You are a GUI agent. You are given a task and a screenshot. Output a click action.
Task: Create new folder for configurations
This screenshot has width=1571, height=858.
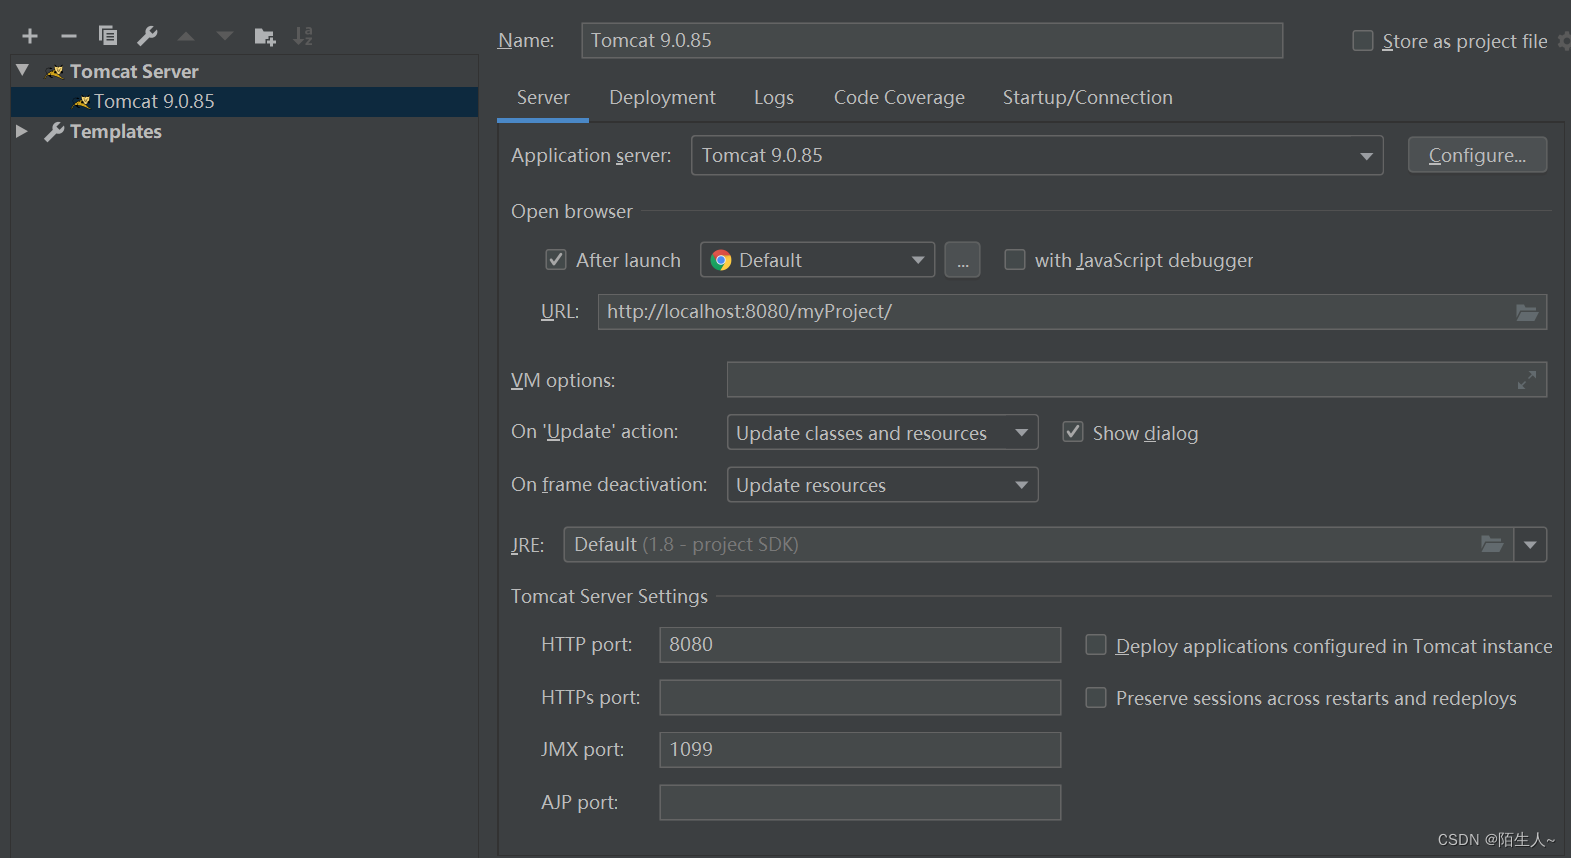265,37
